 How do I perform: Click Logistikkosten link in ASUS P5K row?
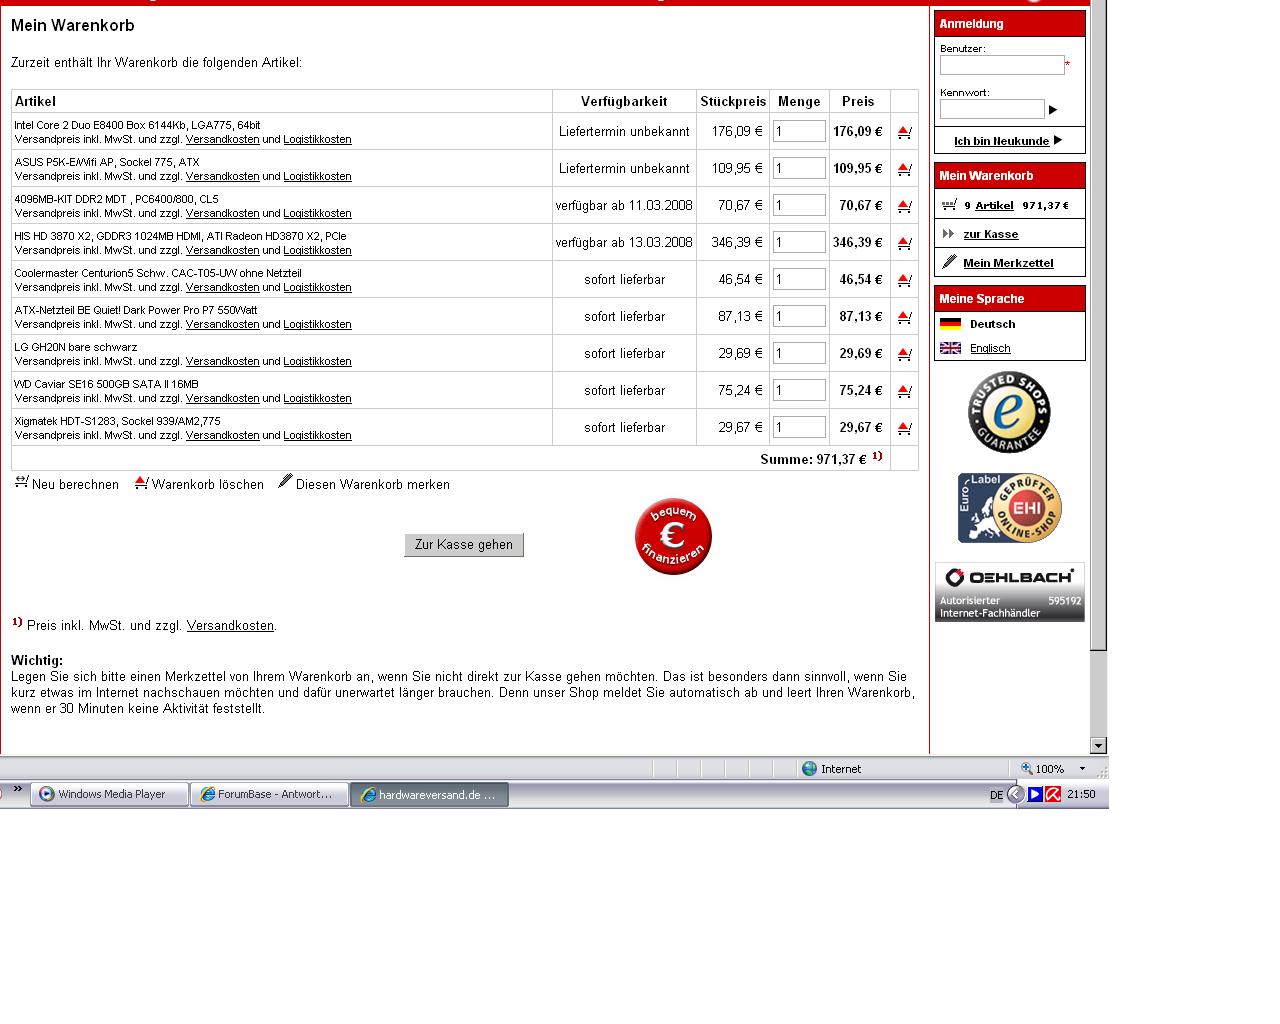317,176
